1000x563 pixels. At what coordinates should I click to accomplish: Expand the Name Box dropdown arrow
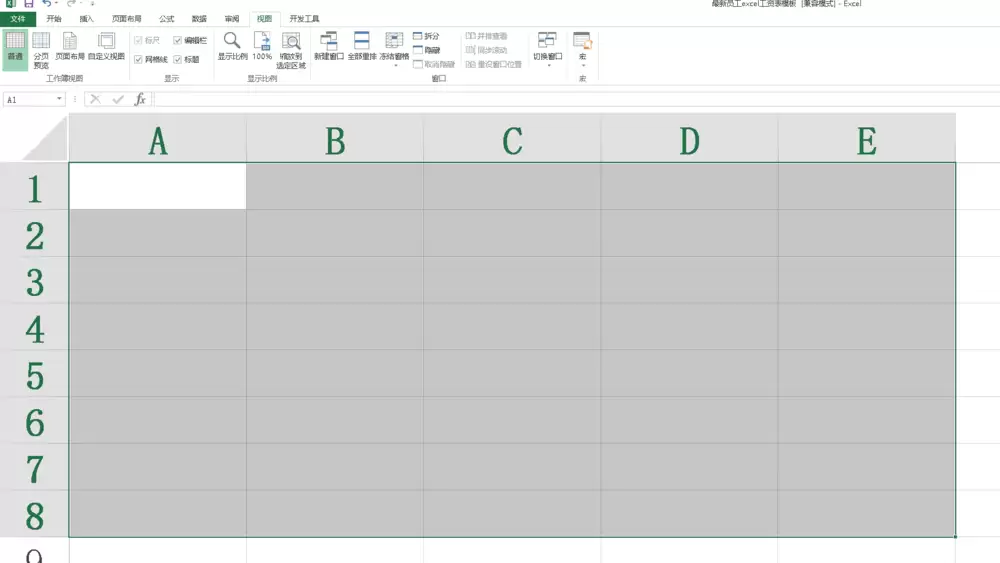(59, 99)
